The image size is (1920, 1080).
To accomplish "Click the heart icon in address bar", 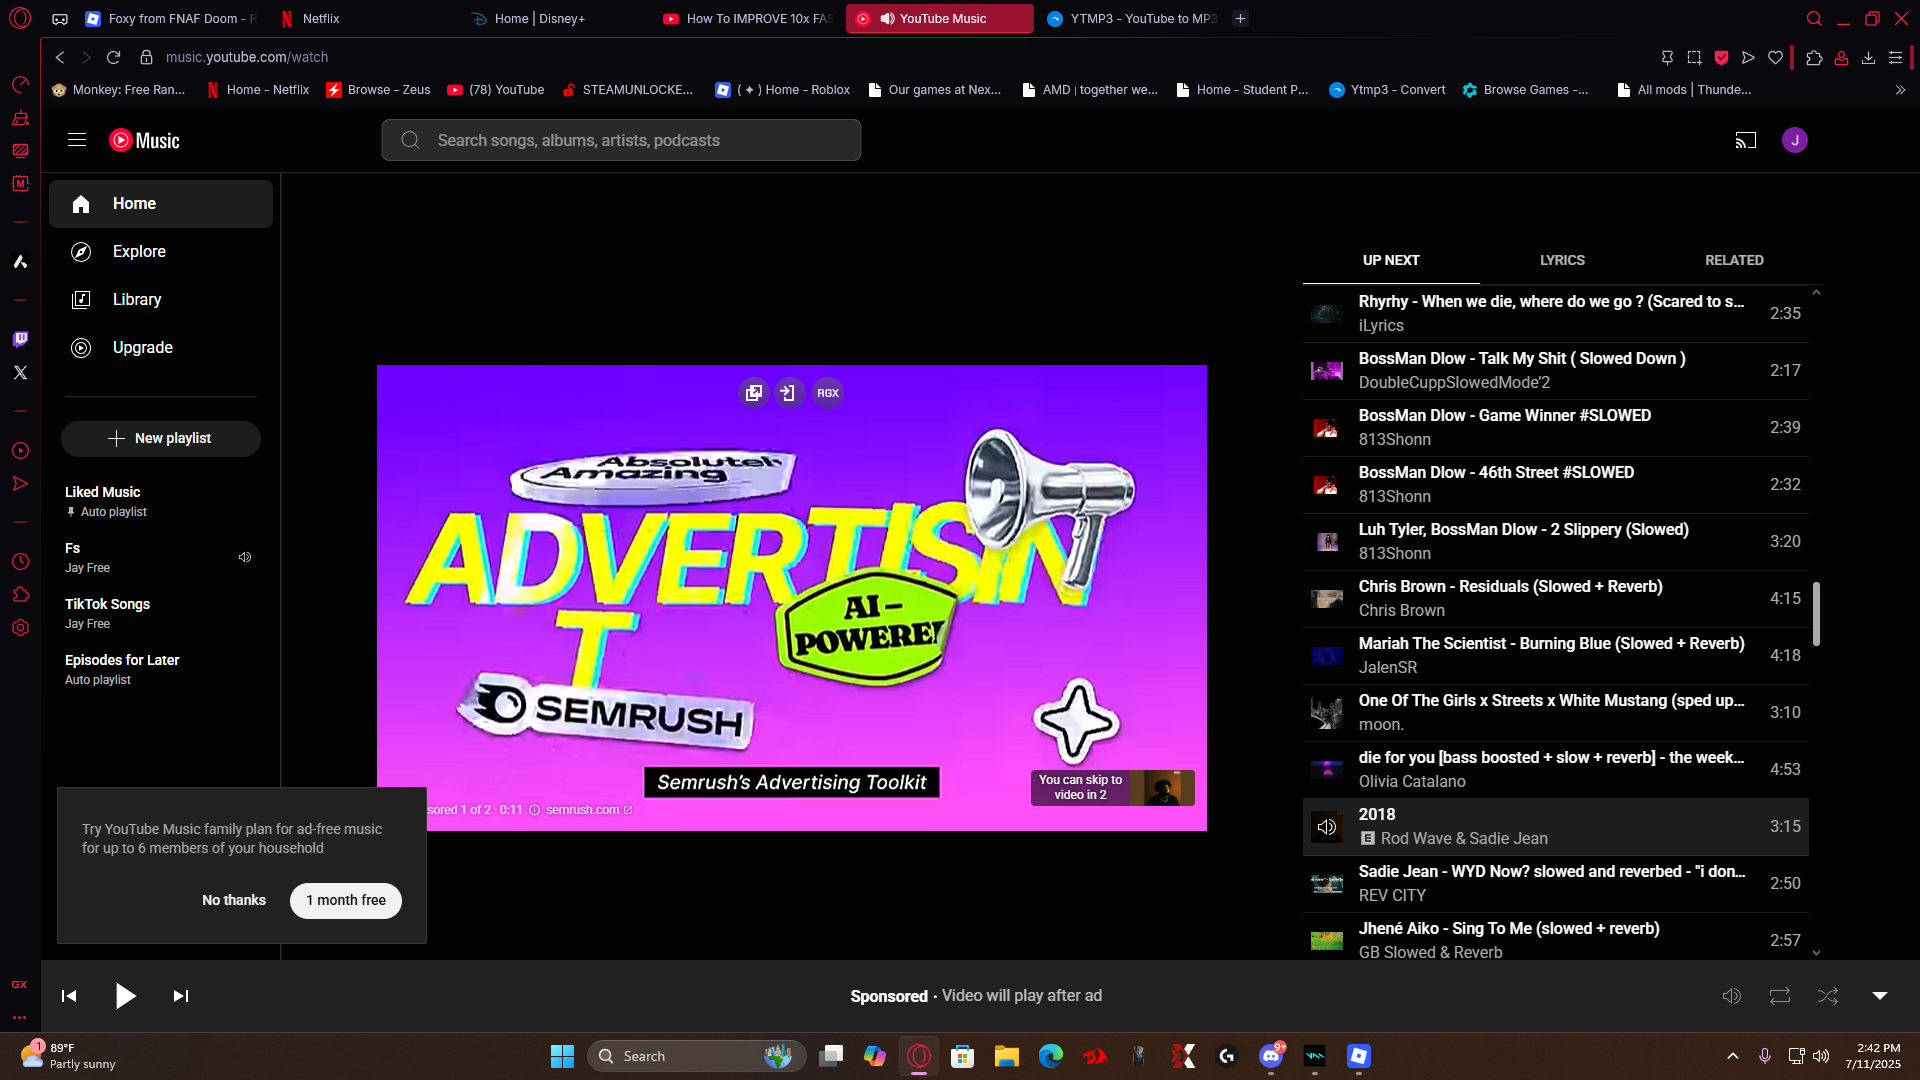I will (1775, 58).
